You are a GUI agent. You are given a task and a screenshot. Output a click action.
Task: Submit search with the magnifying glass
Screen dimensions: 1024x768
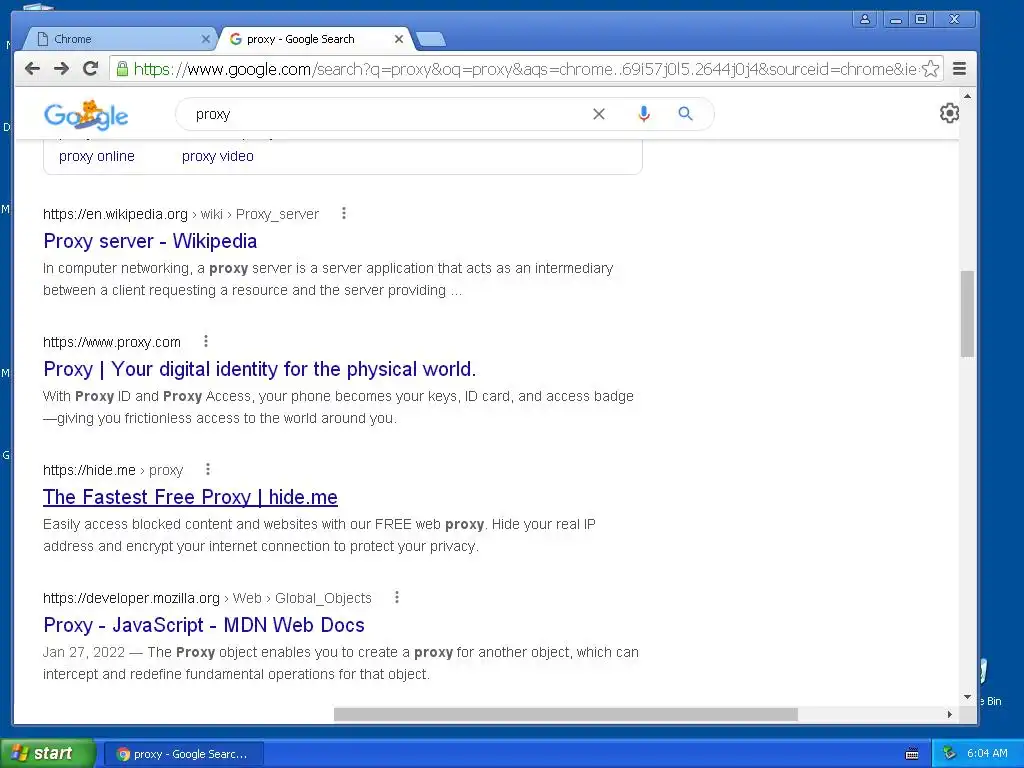click(x=685, y=114)
